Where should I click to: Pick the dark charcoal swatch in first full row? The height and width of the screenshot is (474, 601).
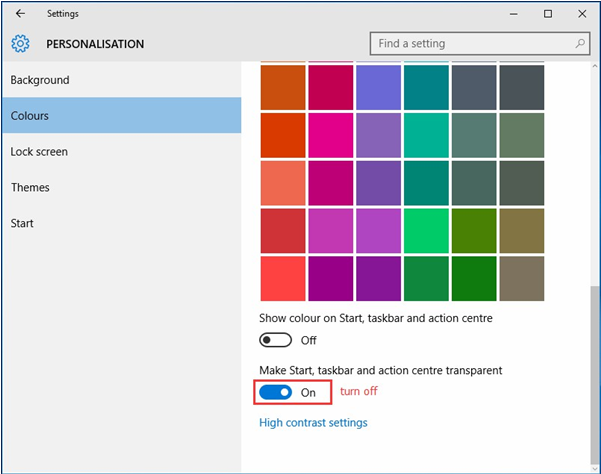pyautogui.click(x=522, y=87)
